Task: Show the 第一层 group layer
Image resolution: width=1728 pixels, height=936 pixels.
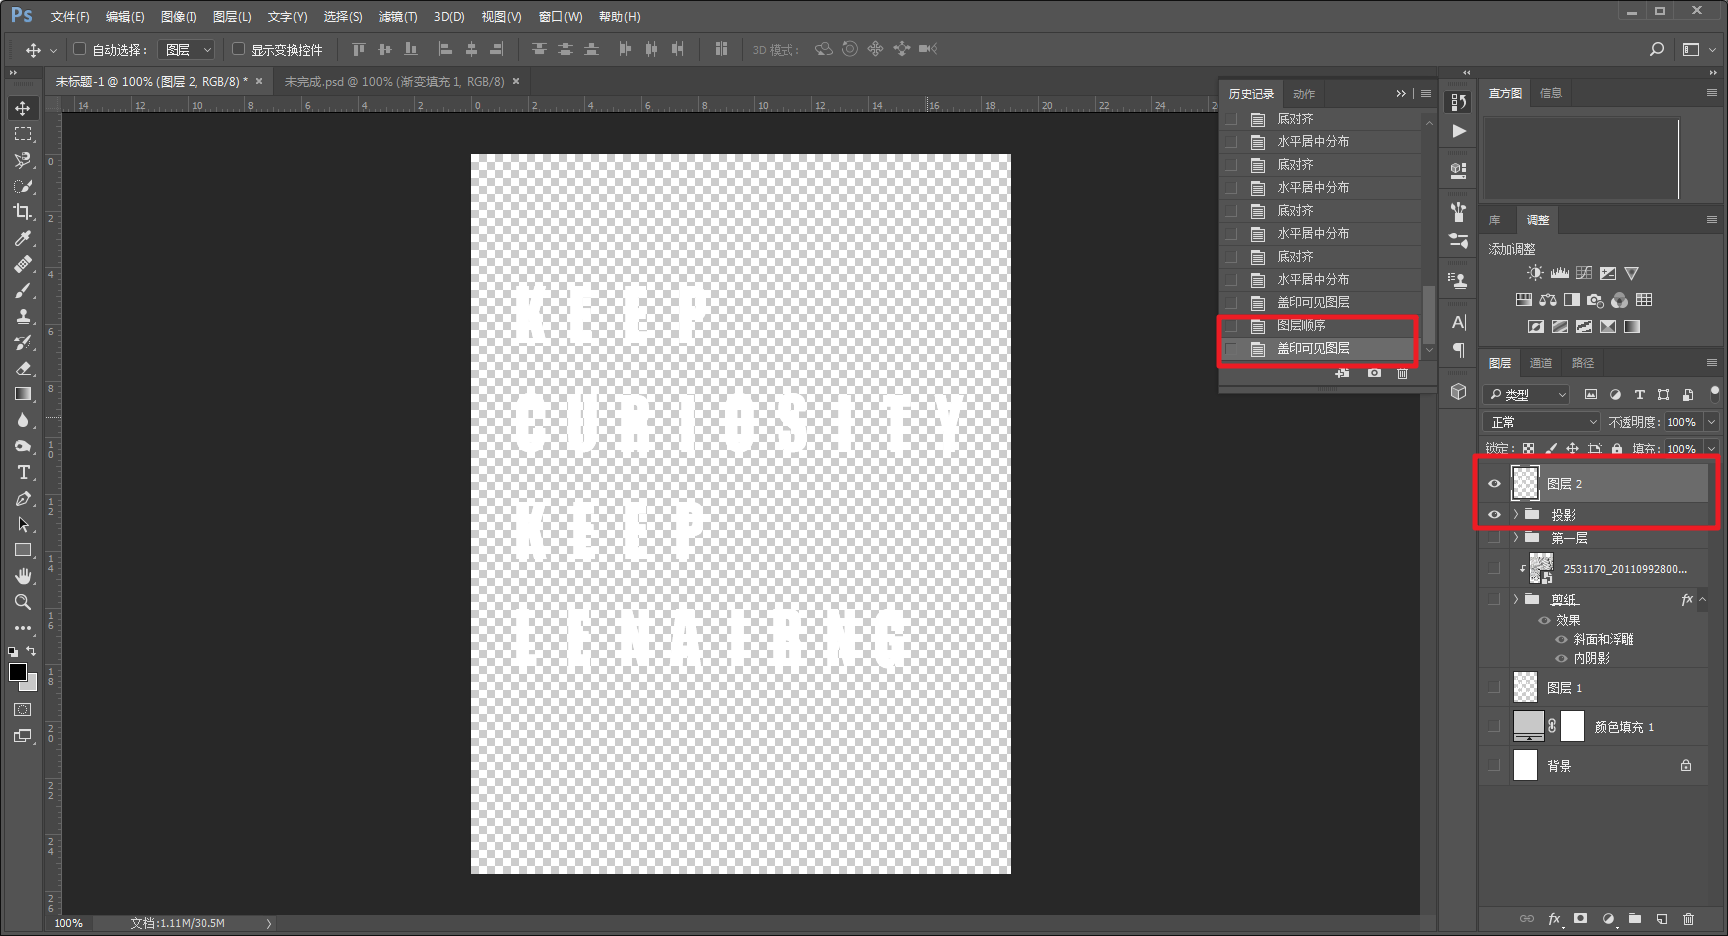Action: coord(1494,538)
